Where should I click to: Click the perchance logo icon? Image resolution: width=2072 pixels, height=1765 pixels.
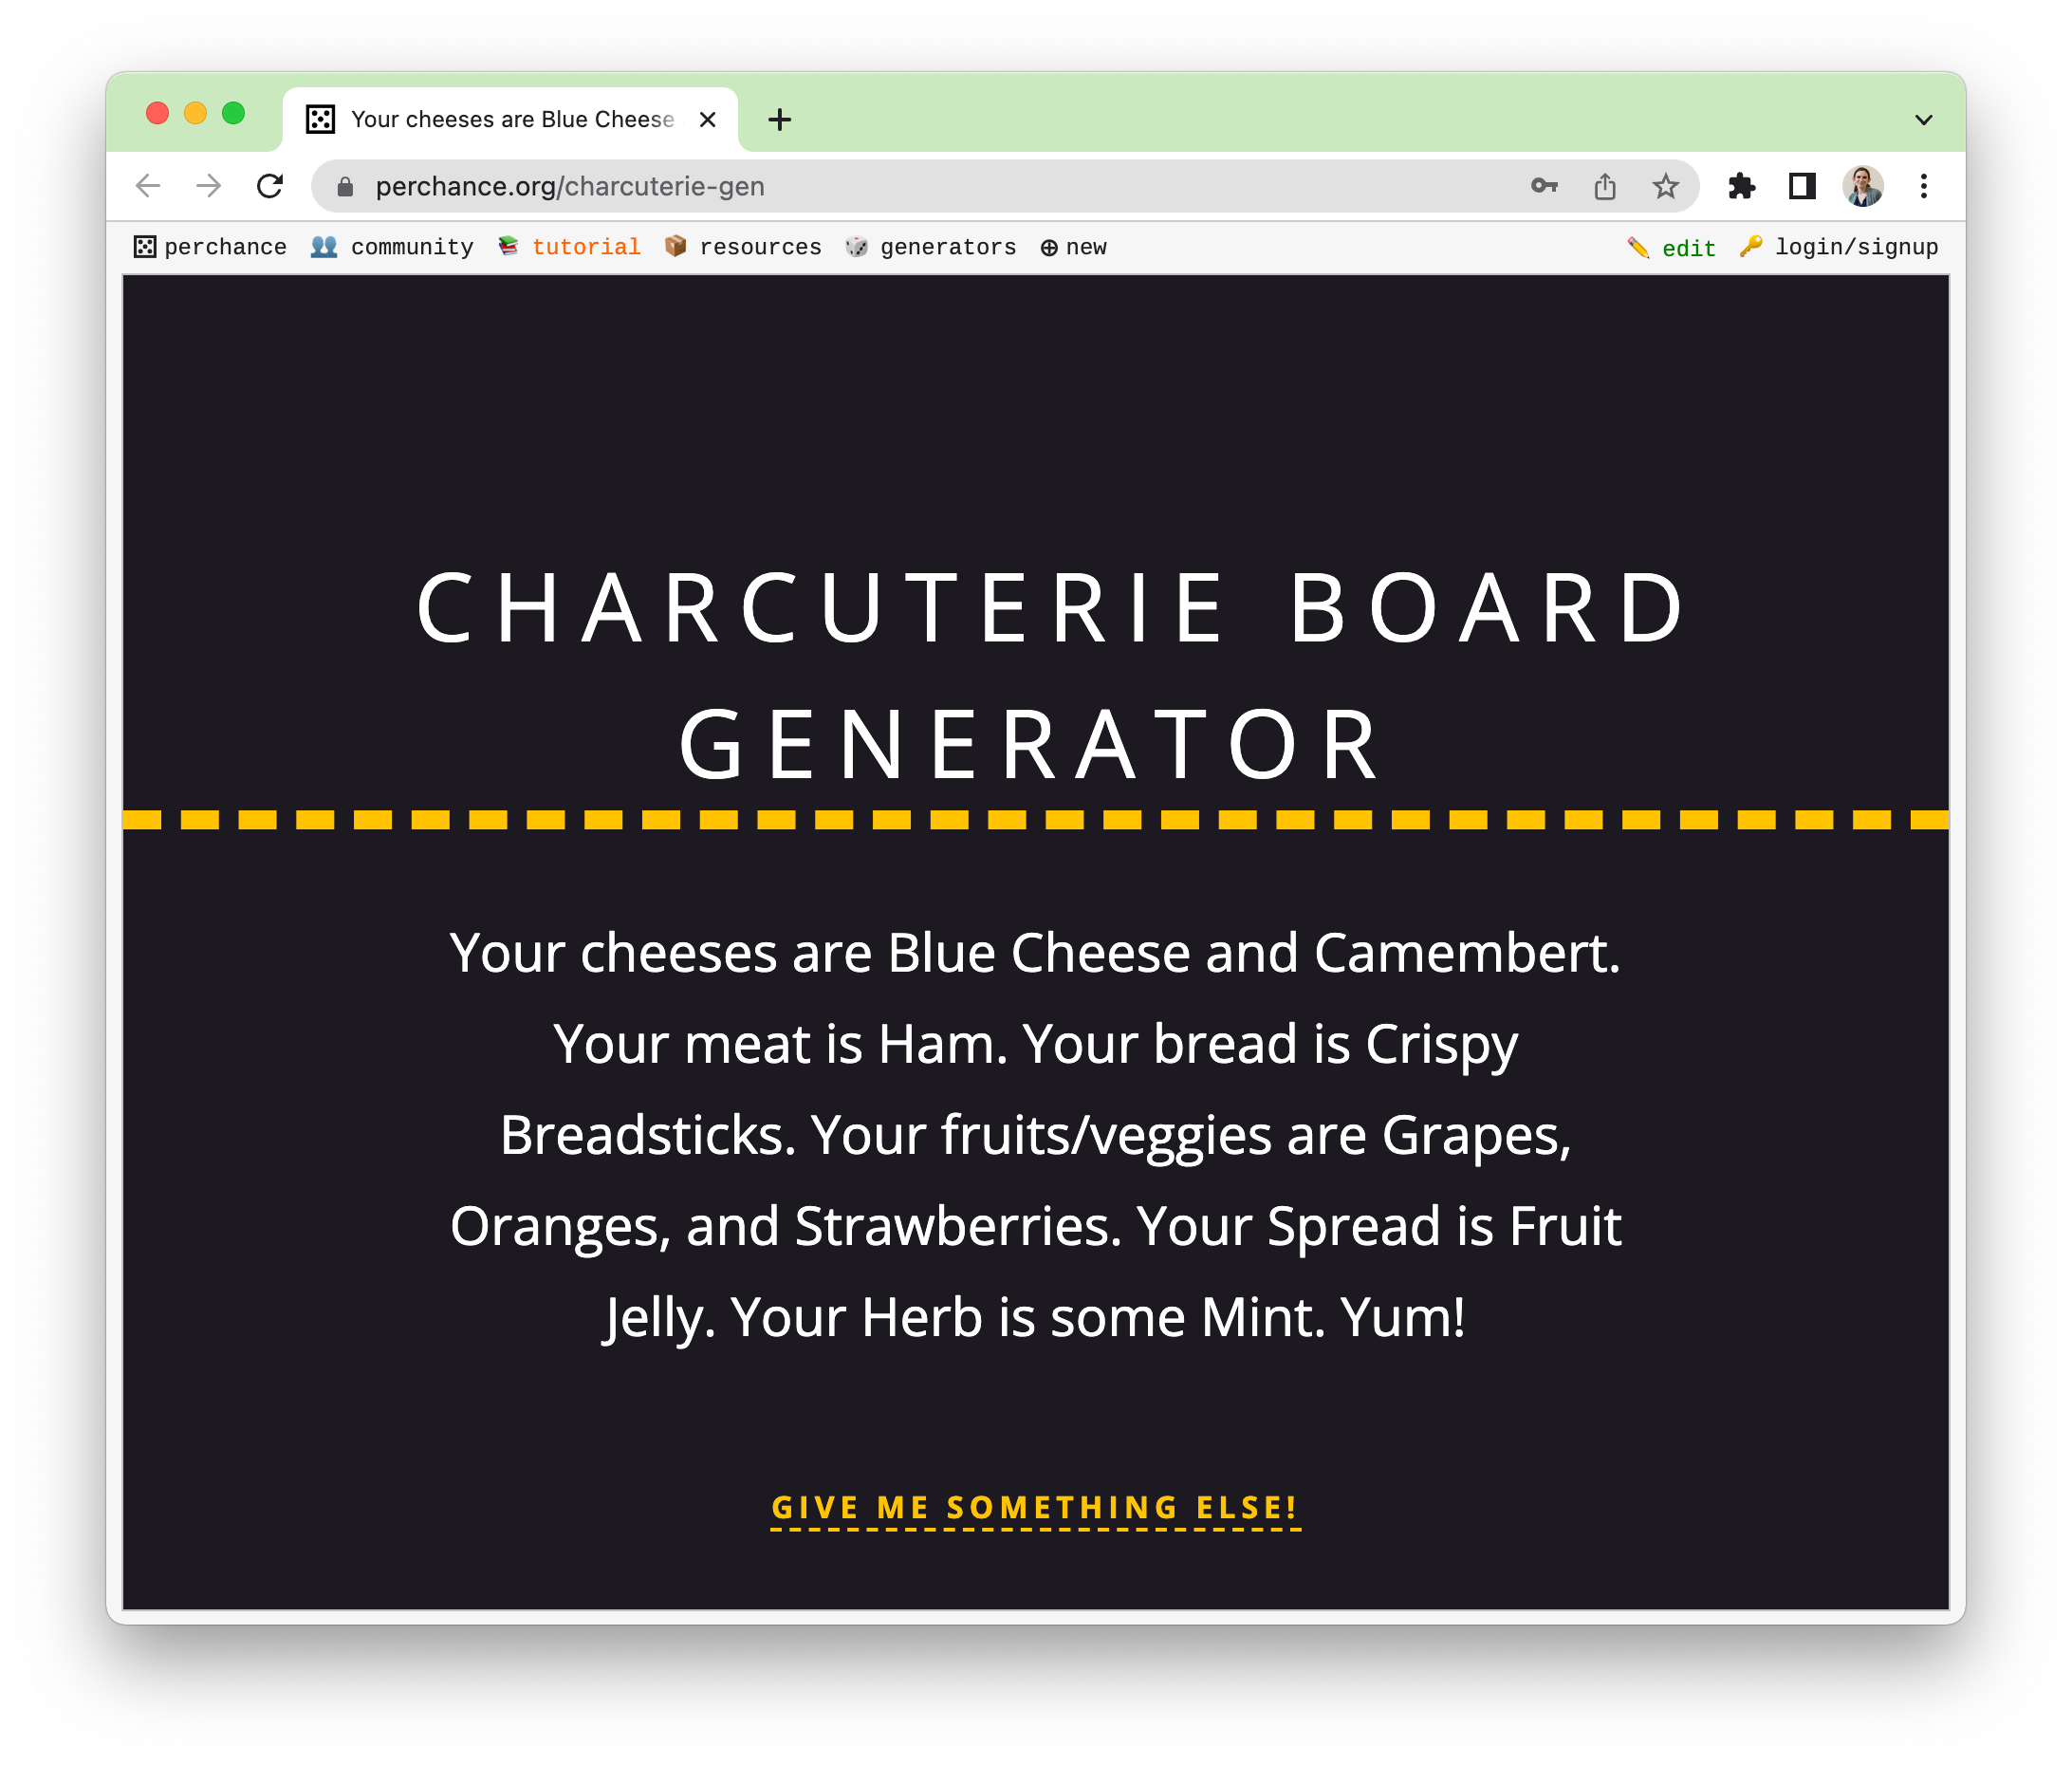pyautogui.click(x=140, y=247)
